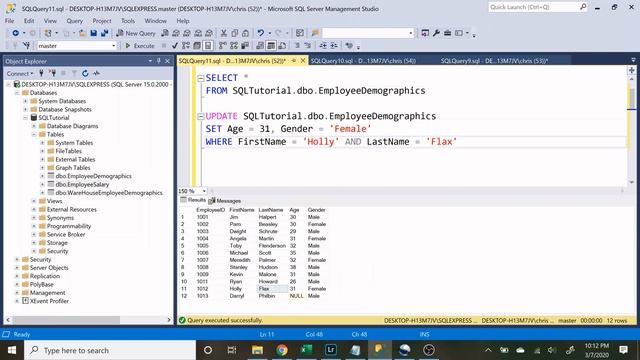Click the Decrease Indent icon
The image size is (640, 360).
323,46
